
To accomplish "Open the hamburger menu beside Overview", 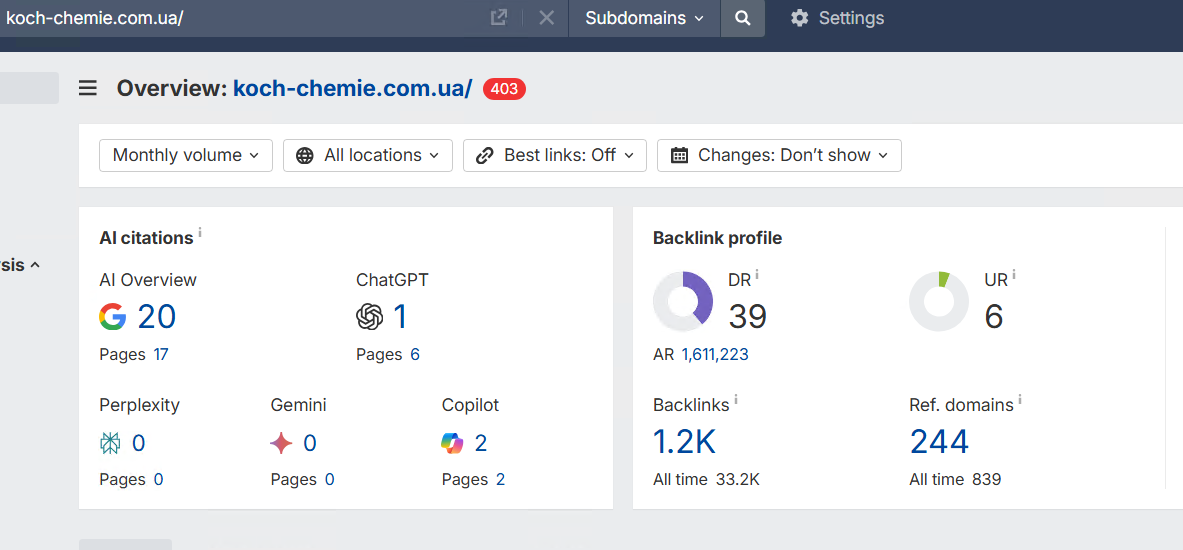I will 88,88.
